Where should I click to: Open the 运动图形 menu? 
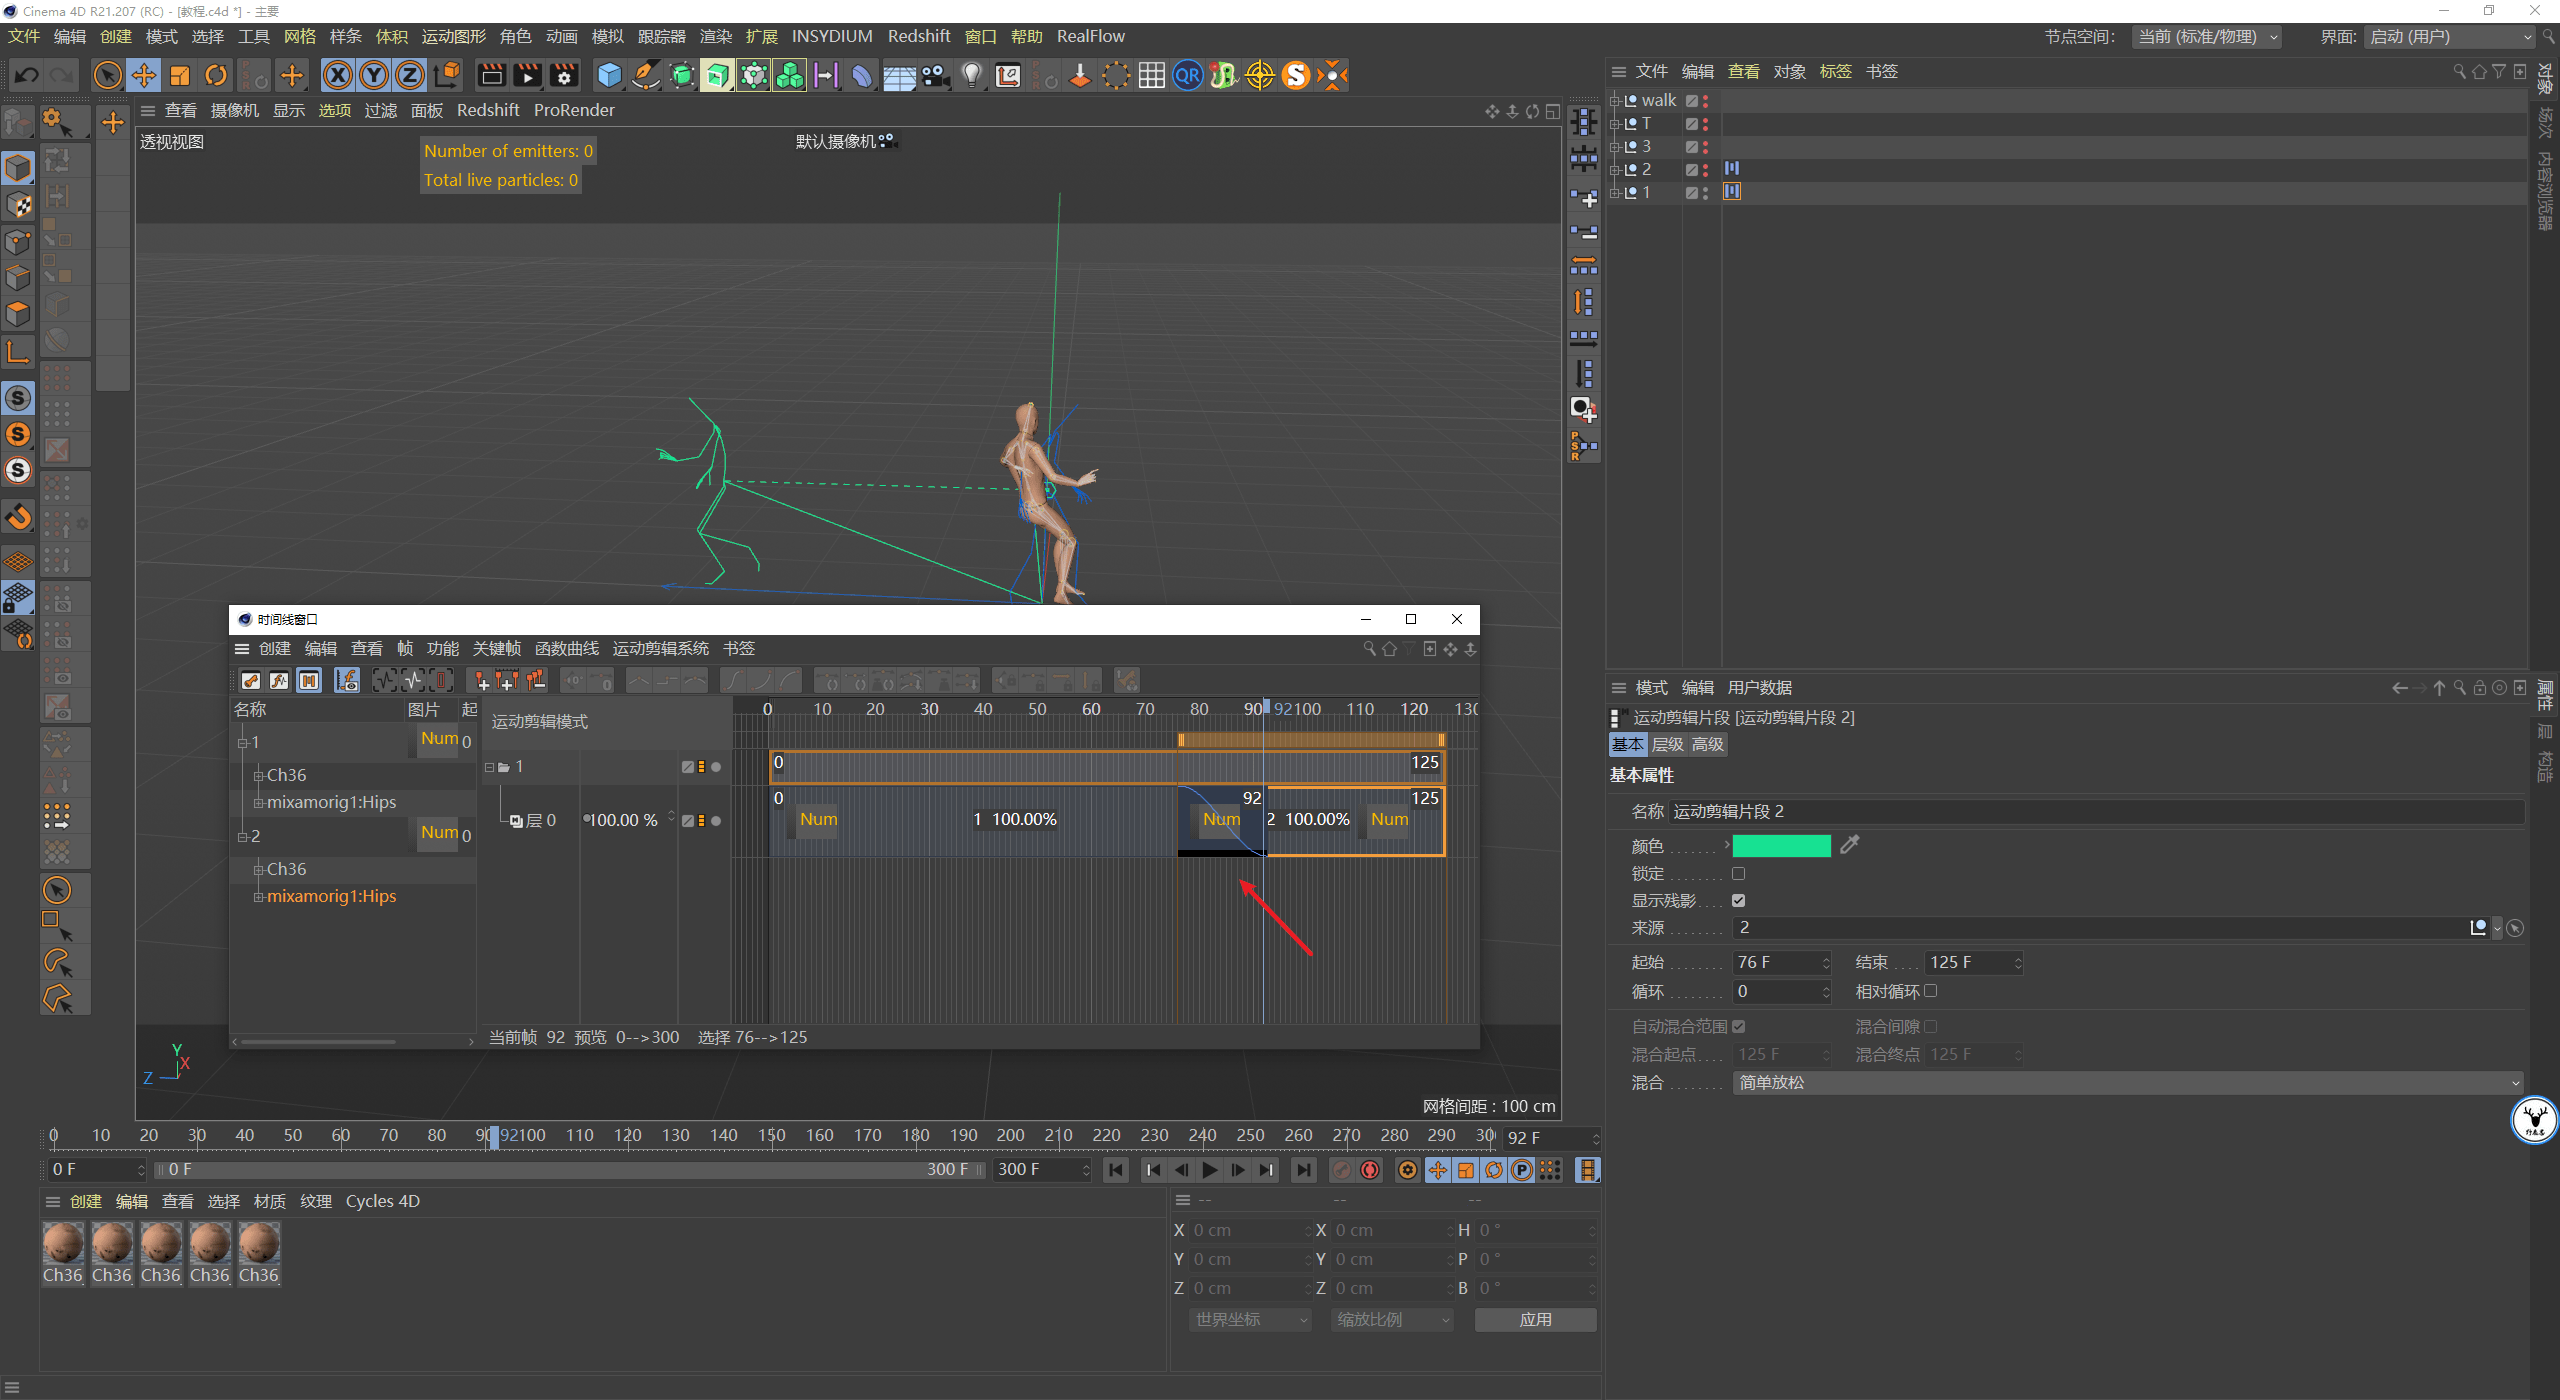[453, 37]
